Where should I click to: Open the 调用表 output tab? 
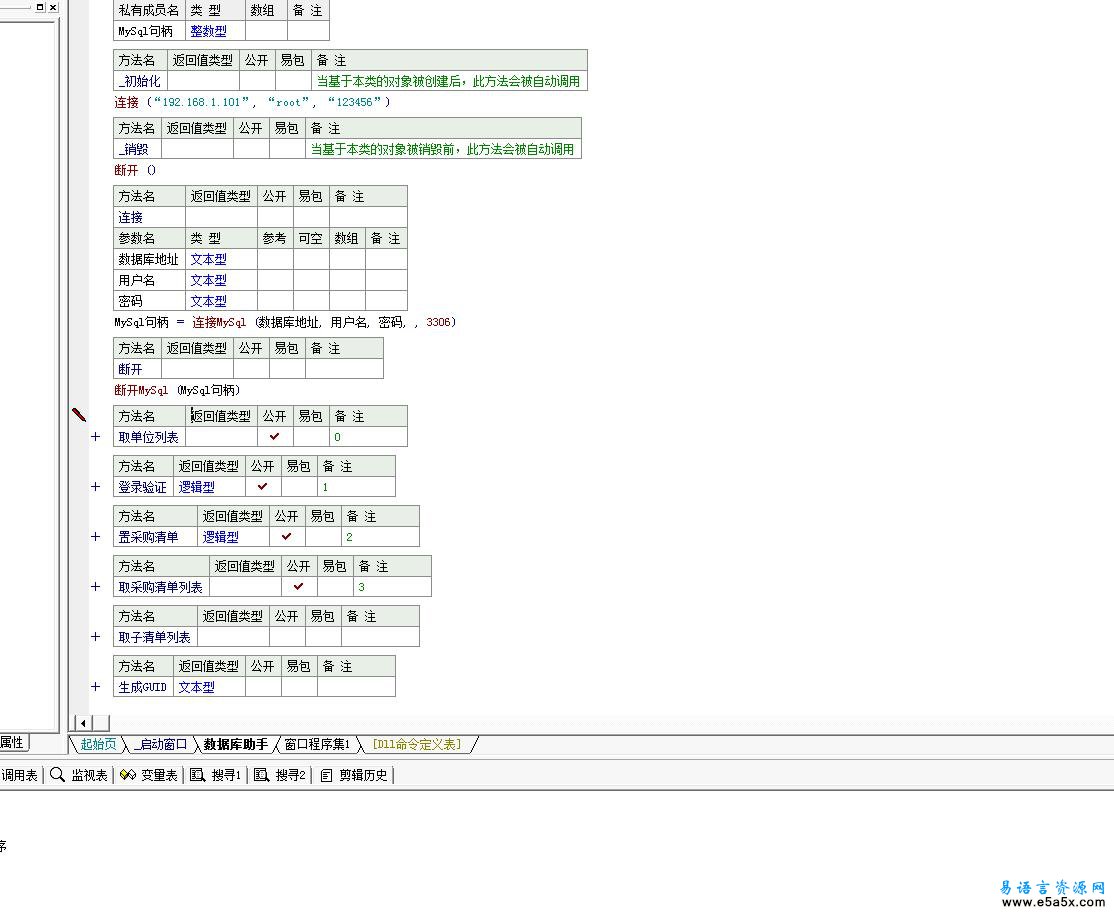point(19,775)
